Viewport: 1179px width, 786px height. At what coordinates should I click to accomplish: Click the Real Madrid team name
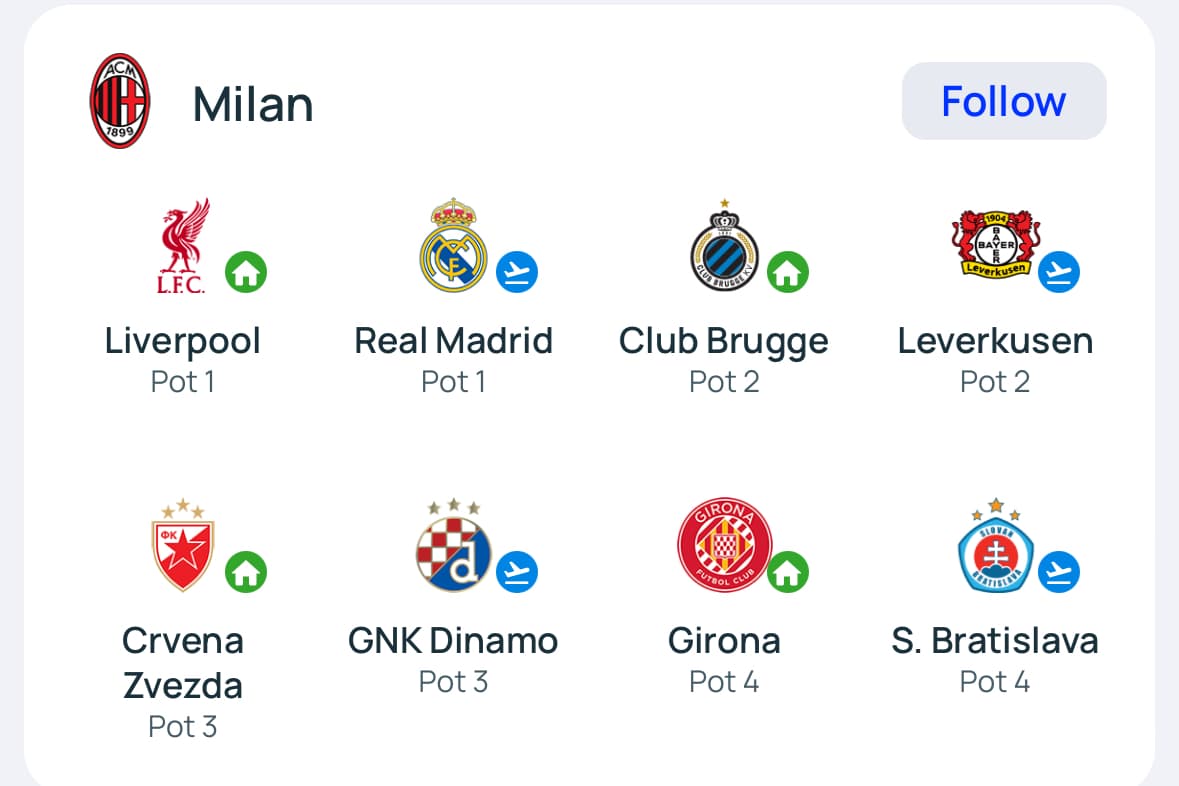[x=453, y=341]
